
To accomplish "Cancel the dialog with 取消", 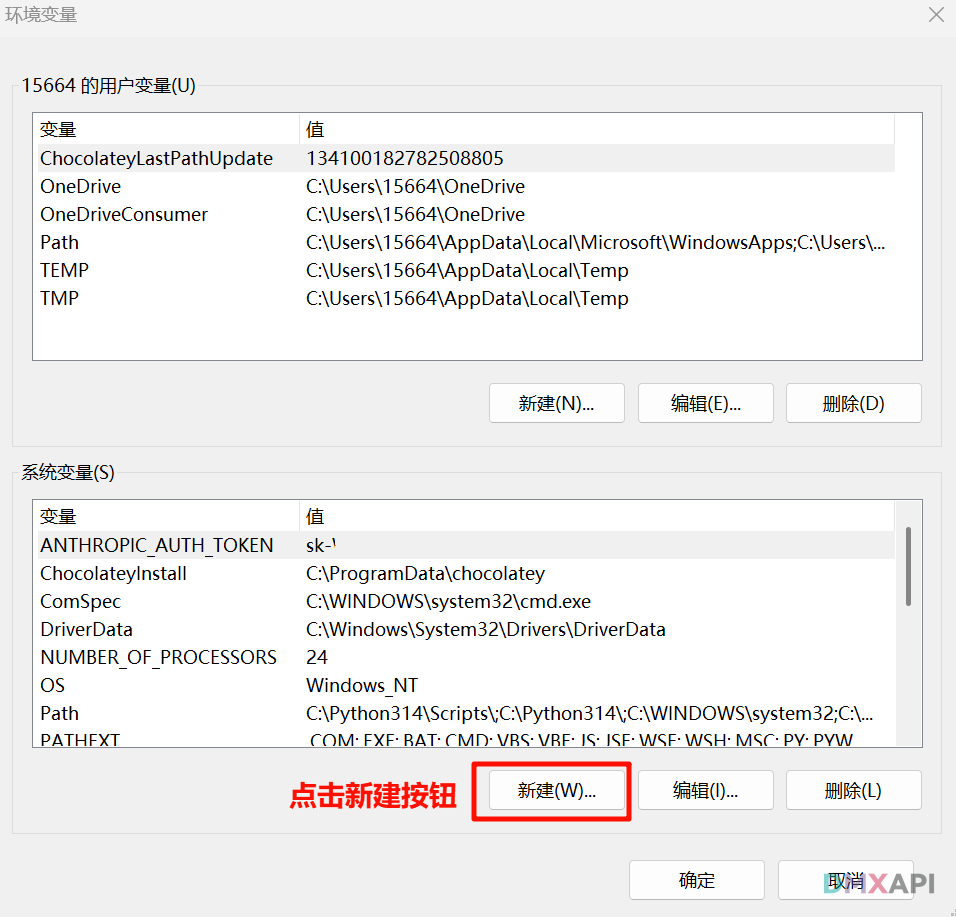I will coord(845,880).
